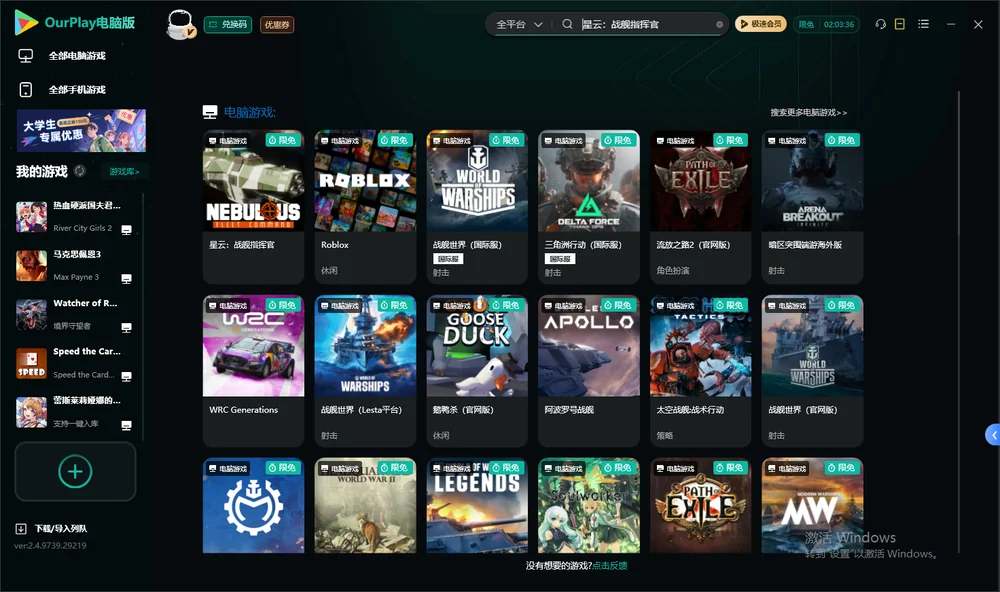
Task: Open the Legends tank game card
Action: (477, 506)
